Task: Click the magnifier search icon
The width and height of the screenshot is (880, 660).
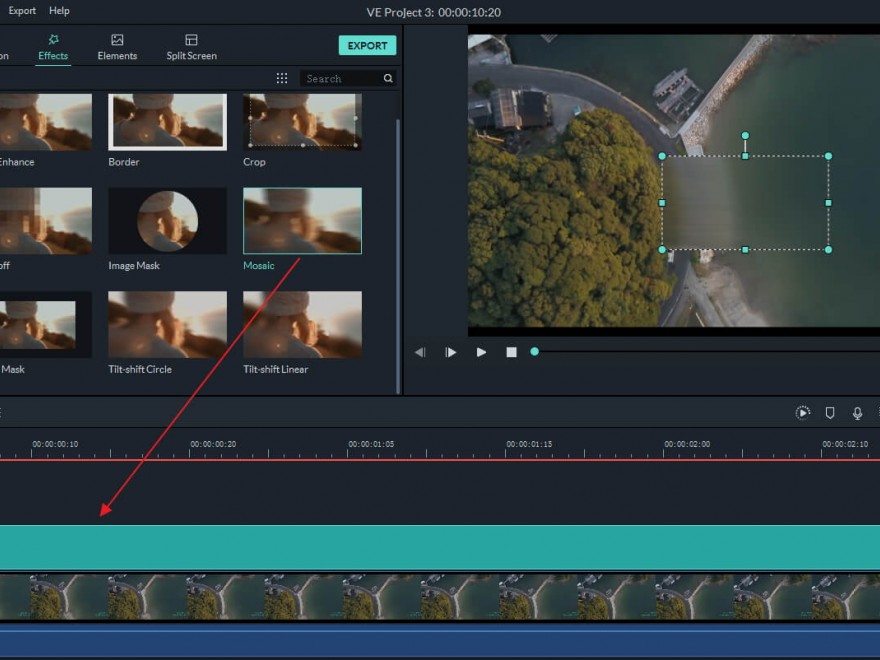Action: pos(388,78)
